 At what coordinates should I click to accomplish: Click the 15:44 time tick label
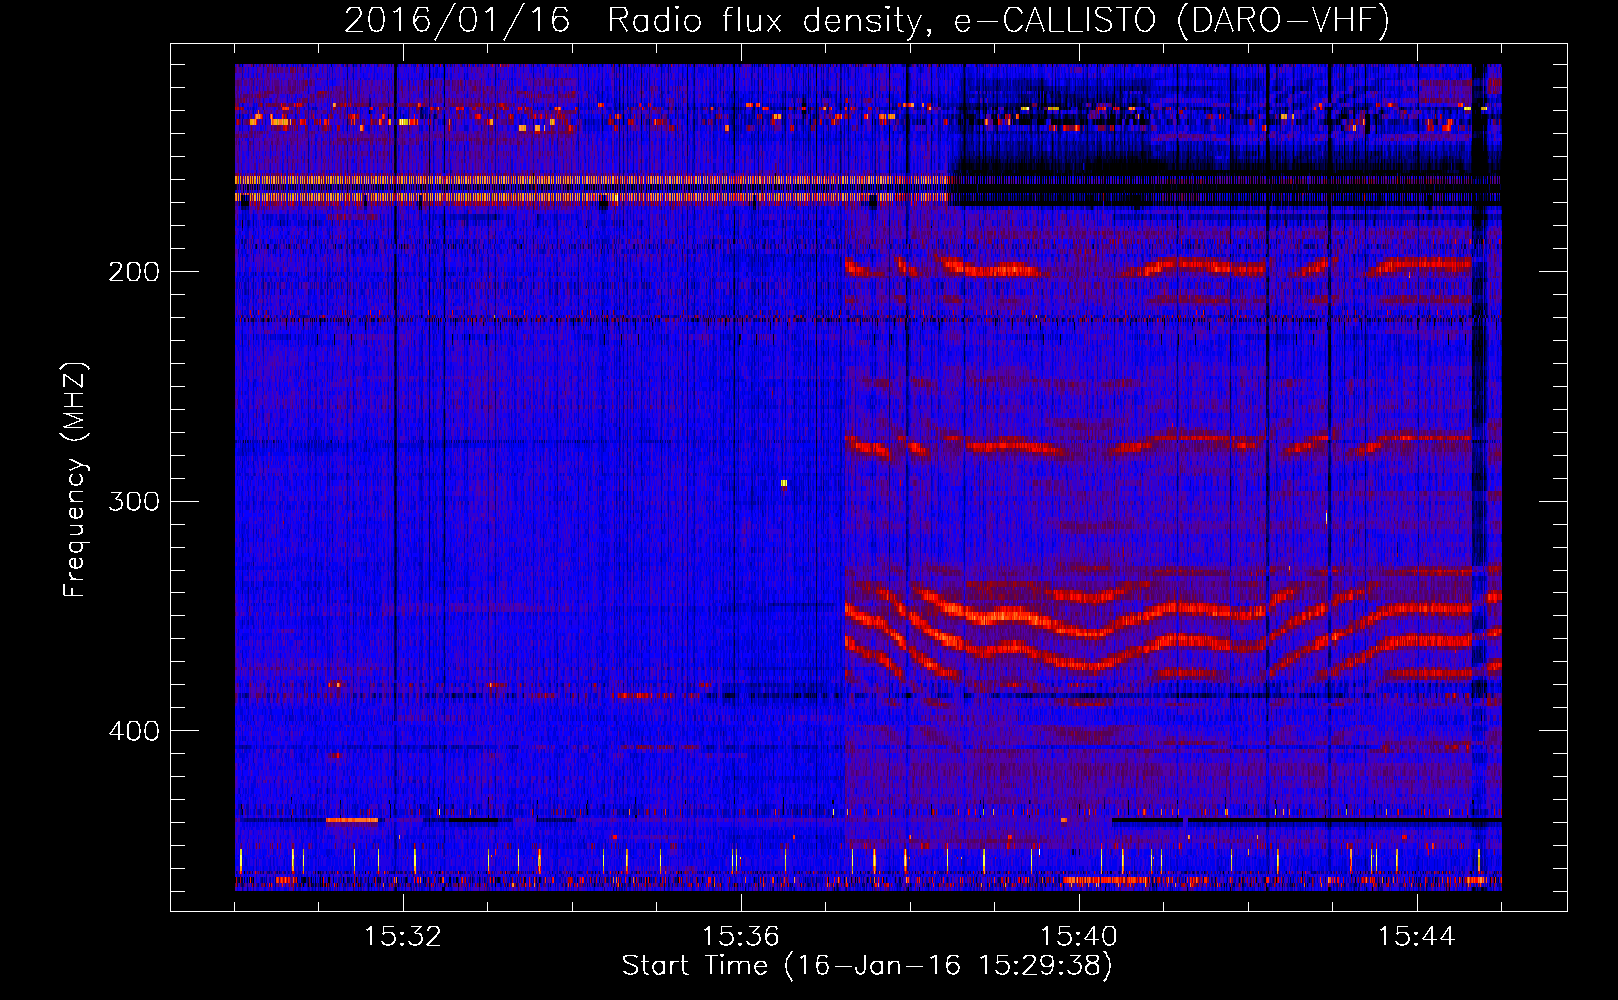tap(1417, 937)
